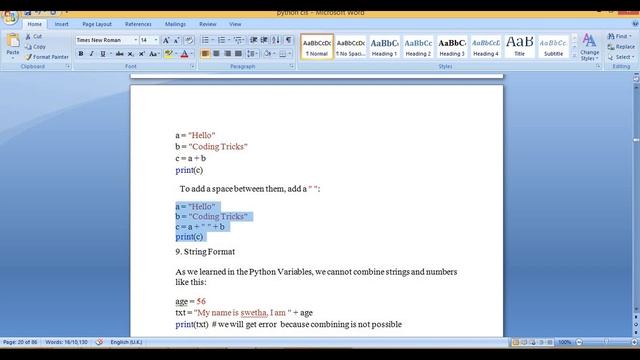Screen dimensions: 640x360
Task: Open the font size 14 dropdown
Action: (x=156, y=40)
